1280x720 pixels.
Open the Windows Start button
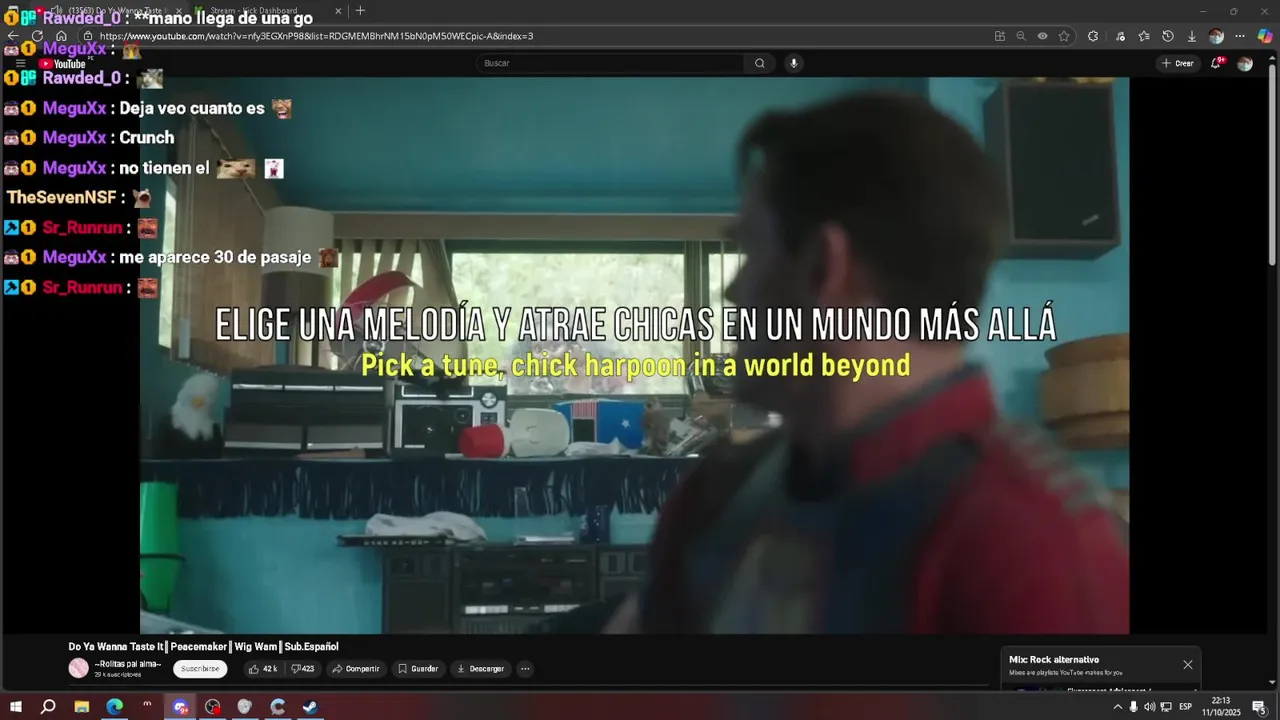pyautogui.click(x=15, y=707)
